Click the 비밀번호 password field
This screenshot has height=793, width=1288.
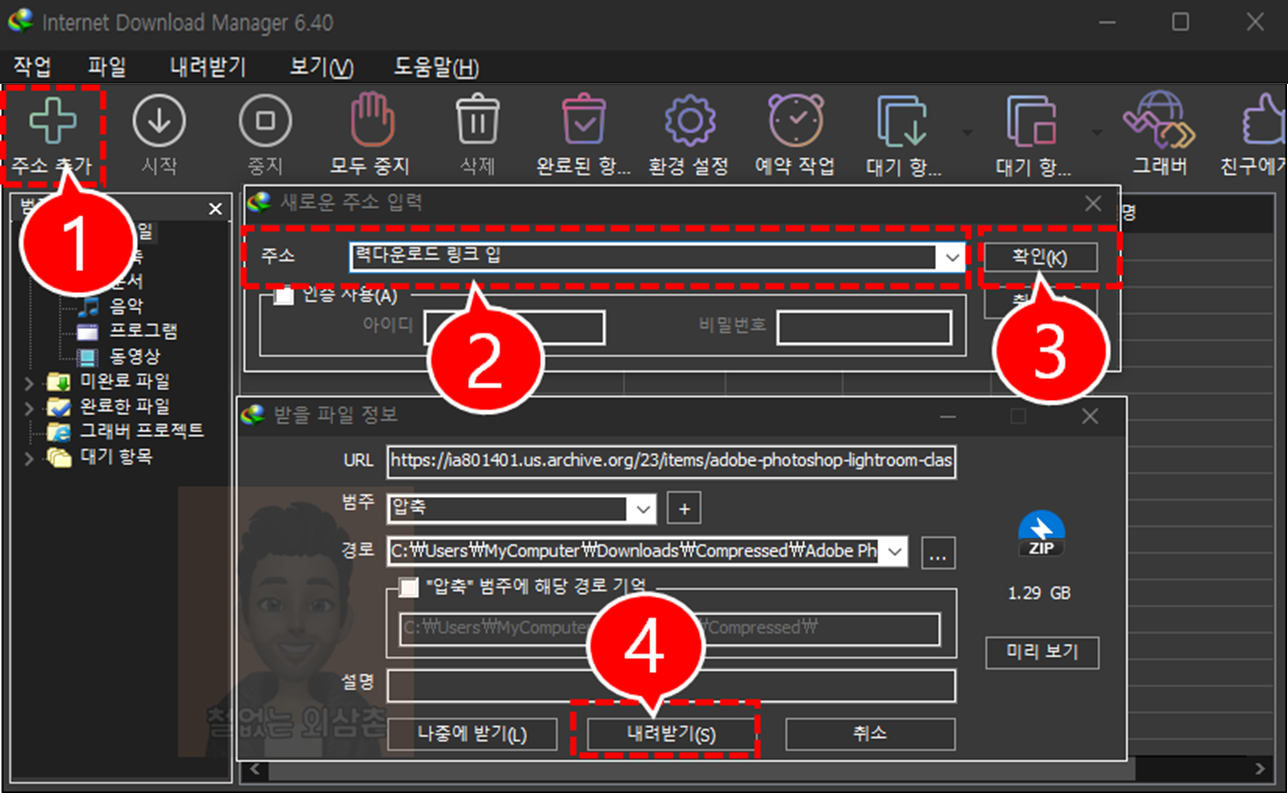(864, 327)
